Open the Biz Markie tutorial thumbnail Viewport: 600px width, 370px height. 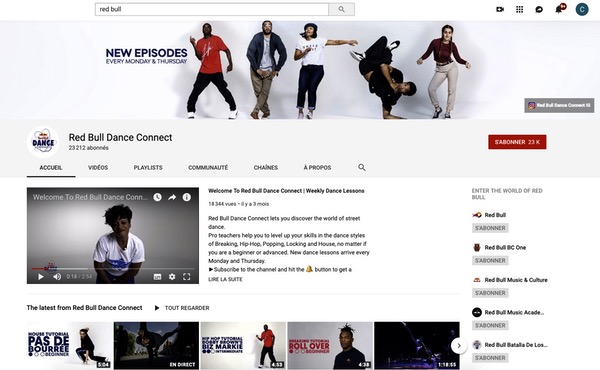click(243, 345)
